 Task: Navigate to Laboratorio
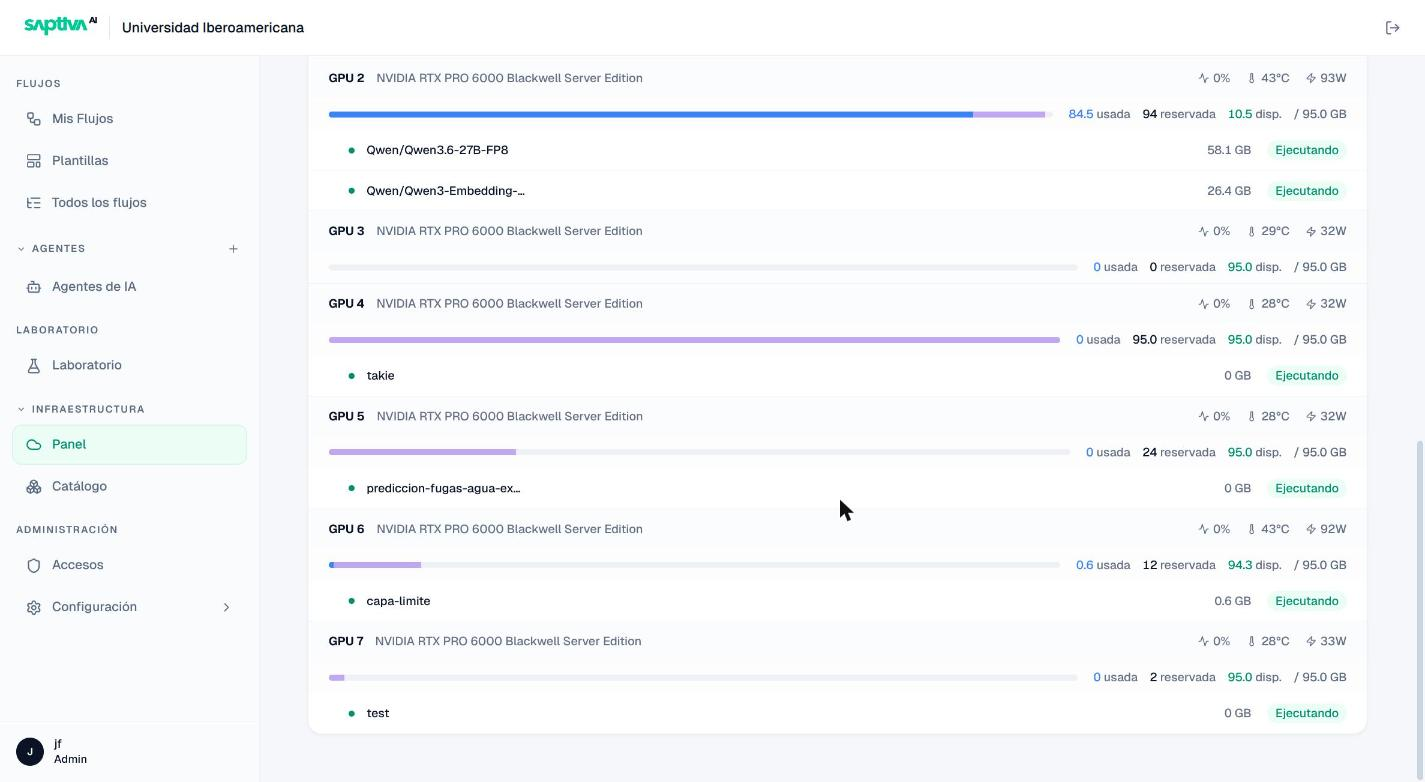point(129,366)
